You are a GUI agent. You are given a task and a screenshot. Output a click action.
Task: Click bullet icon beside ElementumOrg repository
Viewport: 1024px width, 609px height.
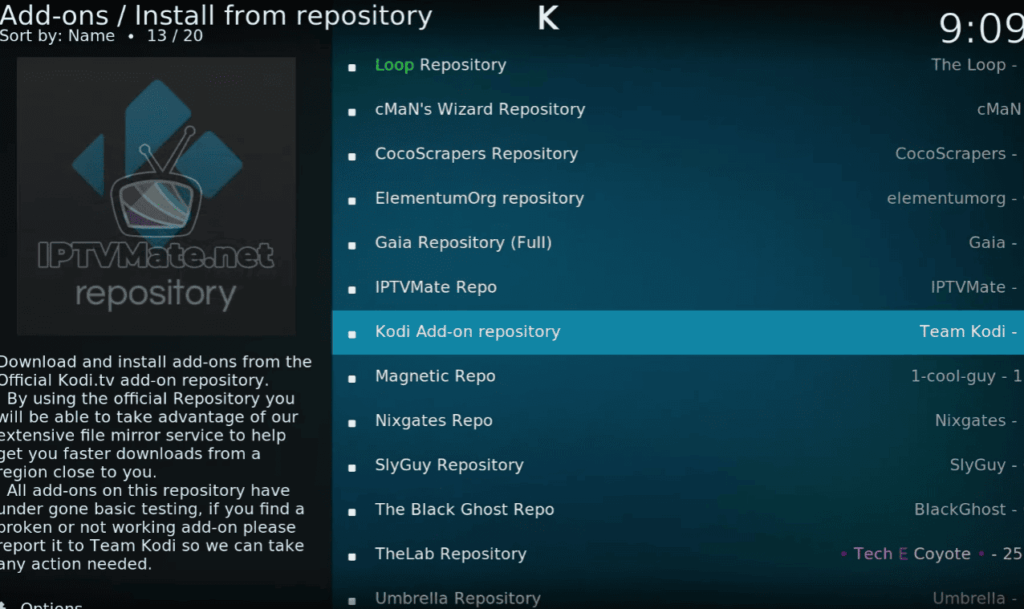[352, 200]
